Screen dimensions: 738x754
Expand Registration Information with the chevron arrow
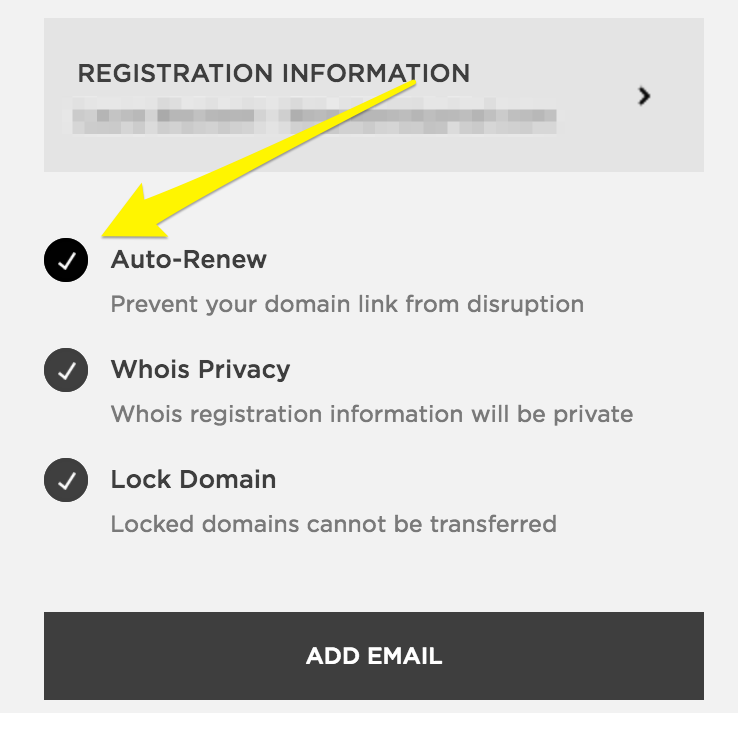(644, 96)
